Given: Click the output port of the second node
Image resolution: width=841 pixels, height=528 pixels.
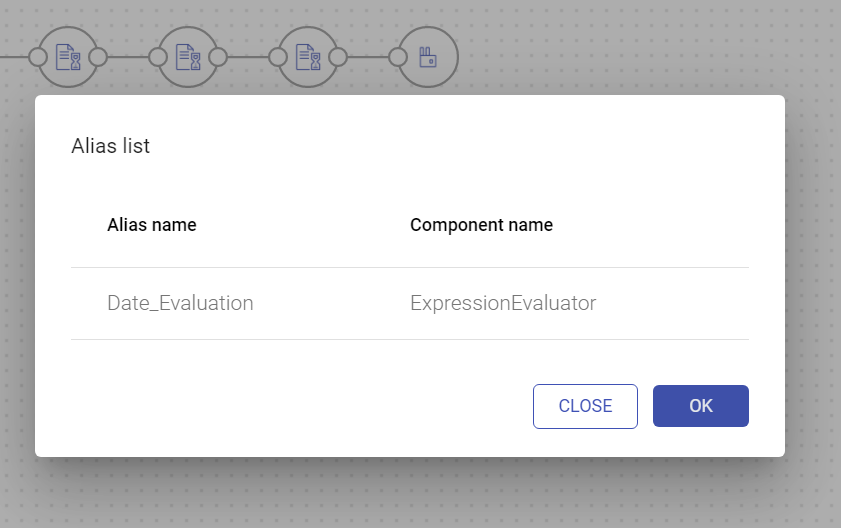Looking at the screenshot, I should 218,57.
